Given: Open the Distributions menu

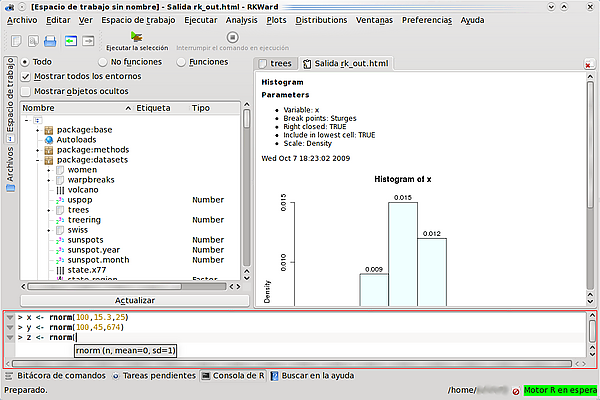Looking at the screenshot, I should click(x=321, y=20).
